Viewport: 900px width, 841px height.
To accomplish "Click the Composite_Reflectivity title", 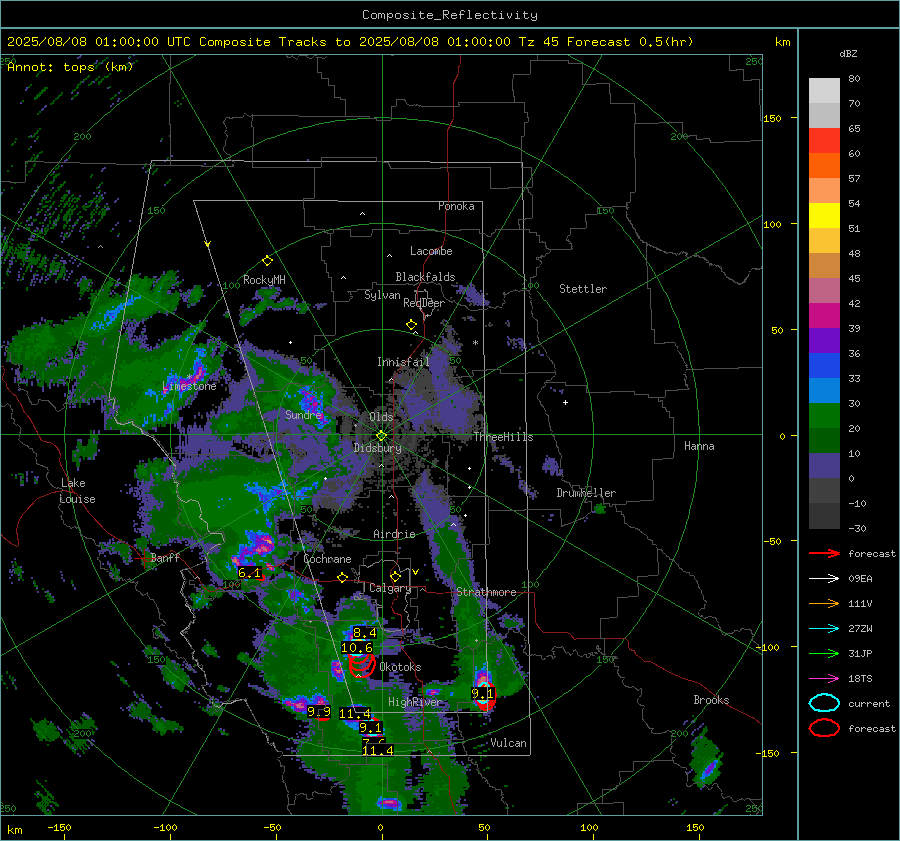I will point(449,15).
